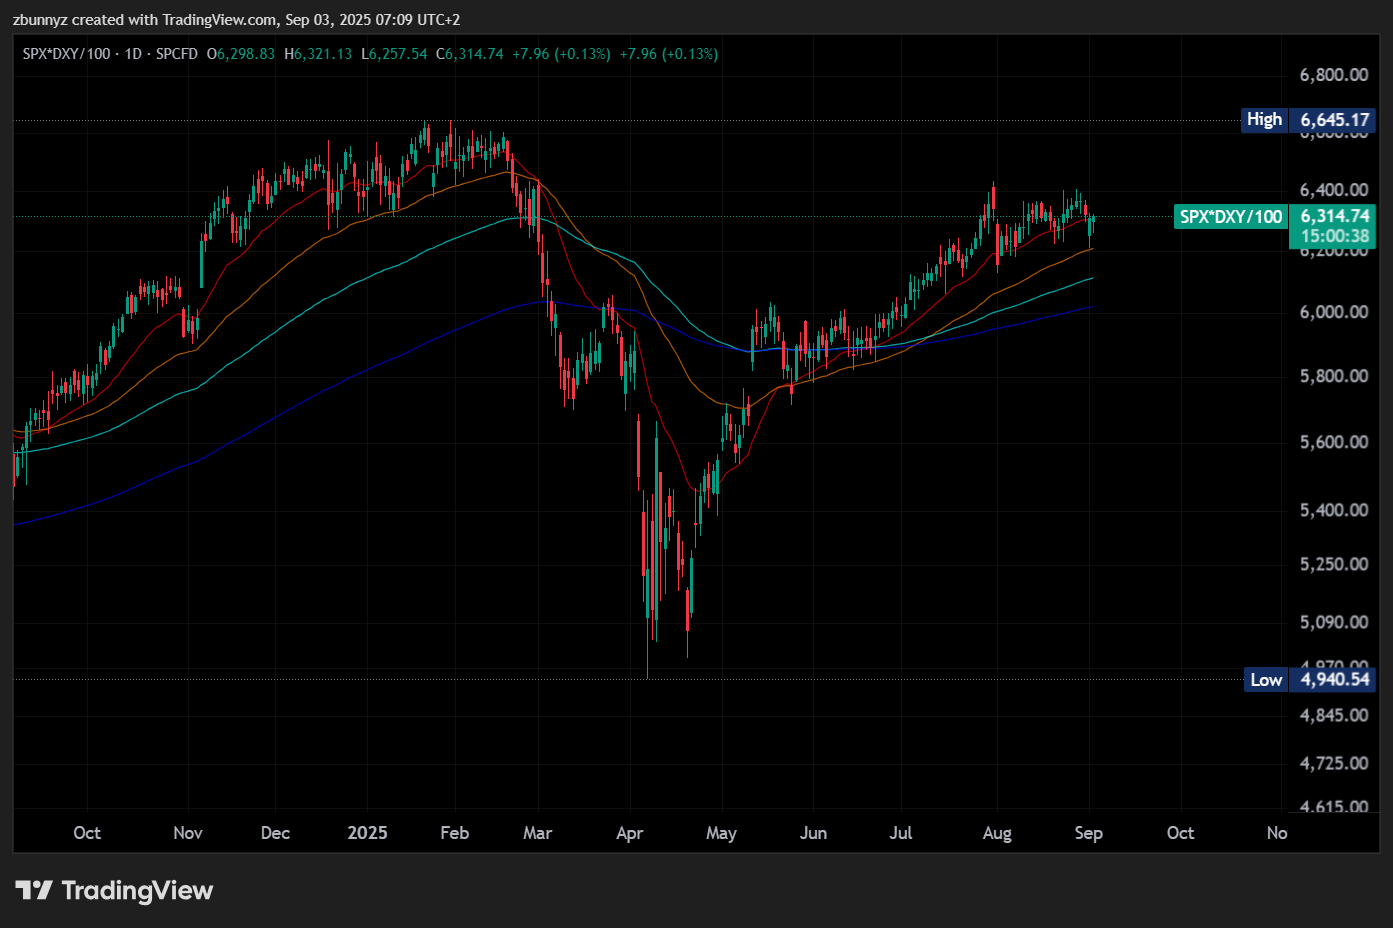The image size is (1393, 928).
Task: Click the SPX*DXY/100 · 1D · SPCFD legend title
Action: click(x=110, y=54)
